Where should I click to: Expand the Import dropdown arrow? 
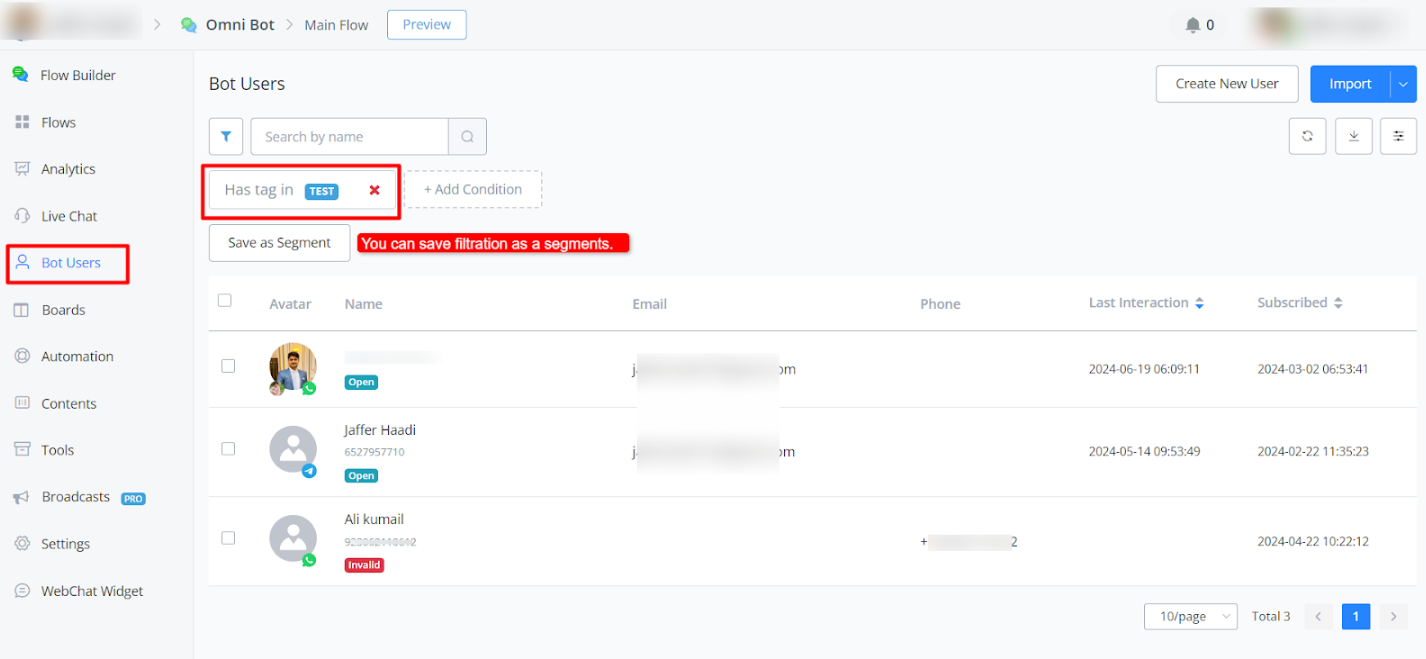coord(1403,84)
